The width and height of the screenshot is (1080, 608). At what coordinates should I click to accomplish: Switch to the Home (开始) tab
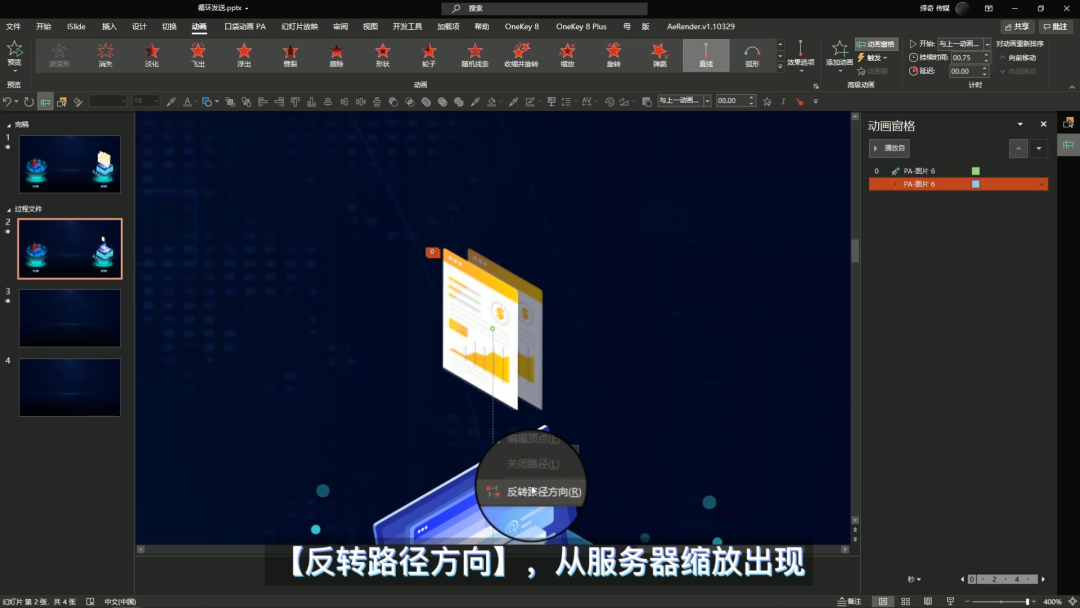(43, 26)
